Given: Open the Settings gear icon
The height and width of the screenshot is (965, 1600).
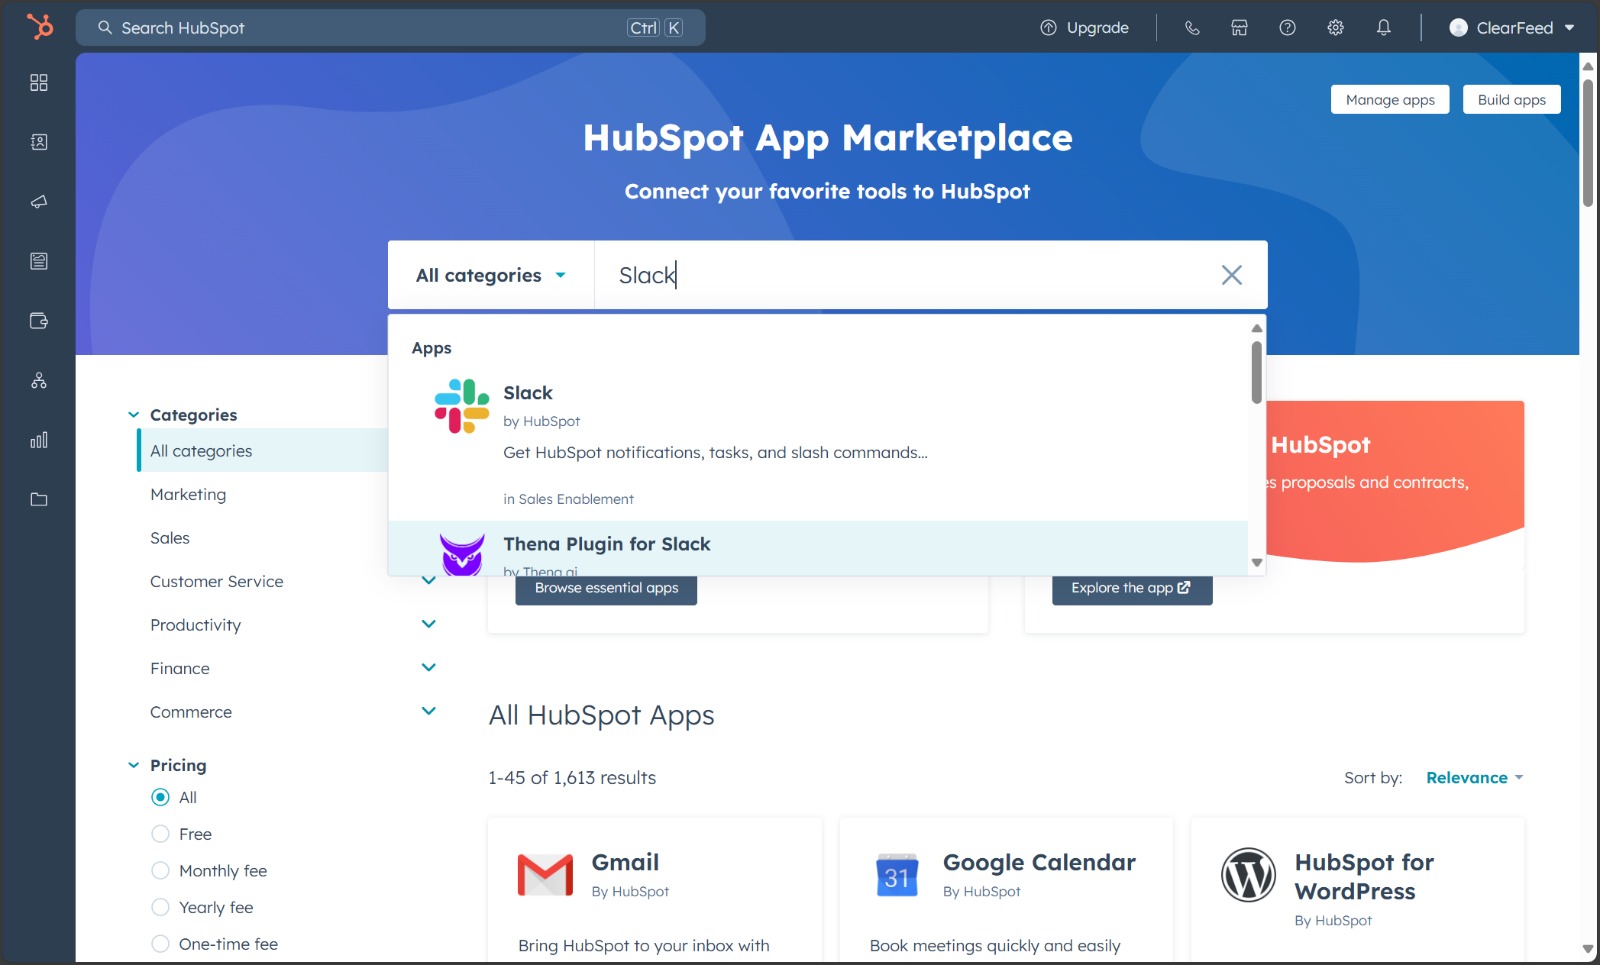Looking at the screenshot, I should click(x=1335, y=28).
